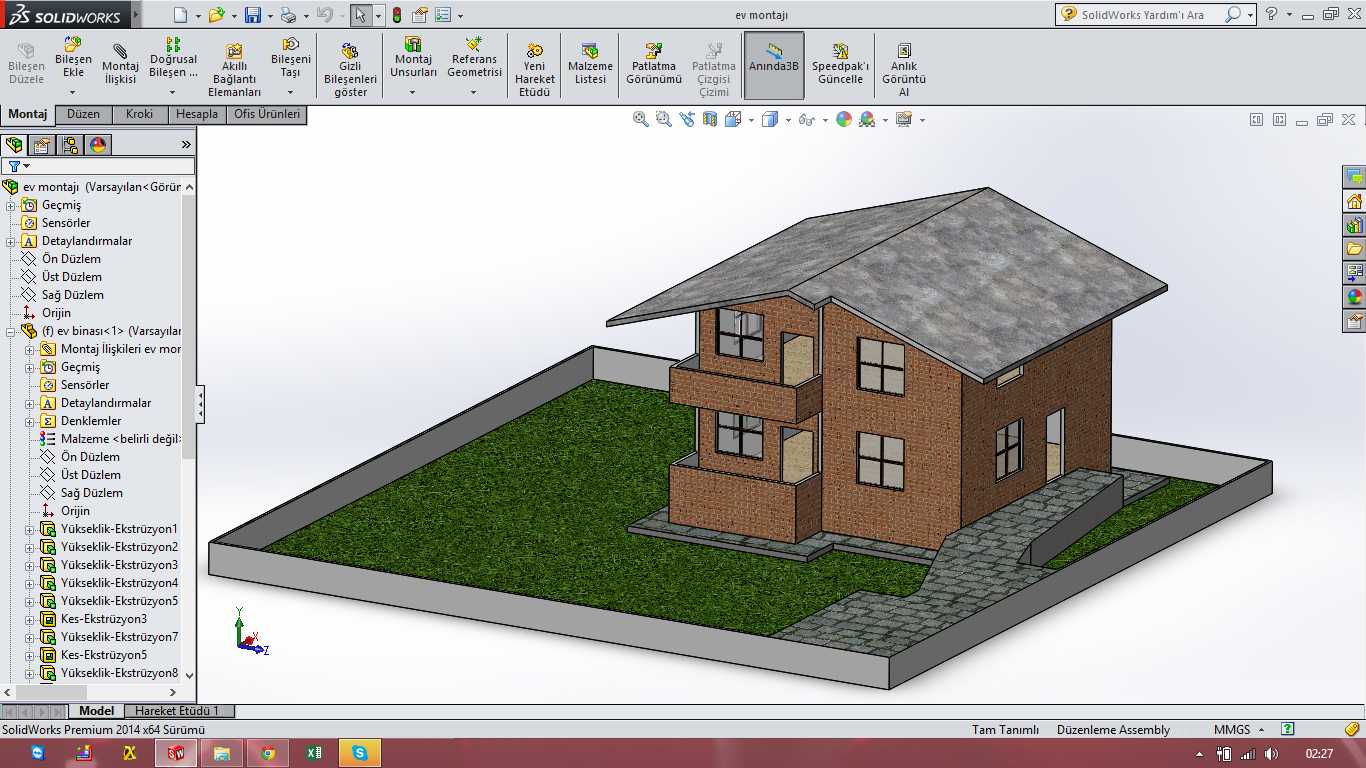Switch to the Kroki tab
This screenshot has width=1366, height=768.
click(140, 114)
